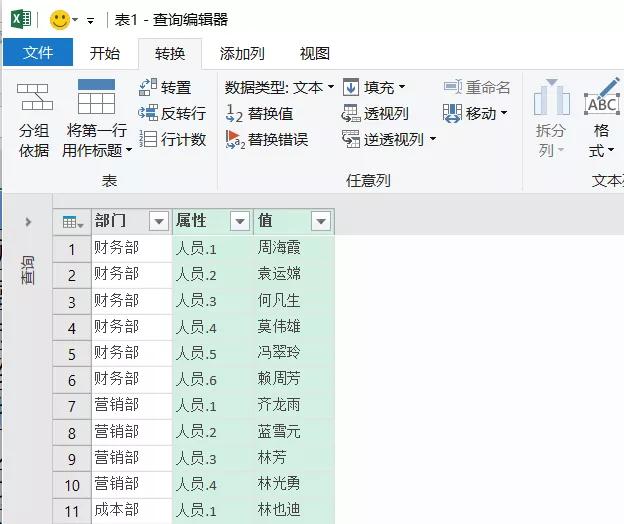Switch to the 开始 tab

pyautogui.click(x=105, y=53)
